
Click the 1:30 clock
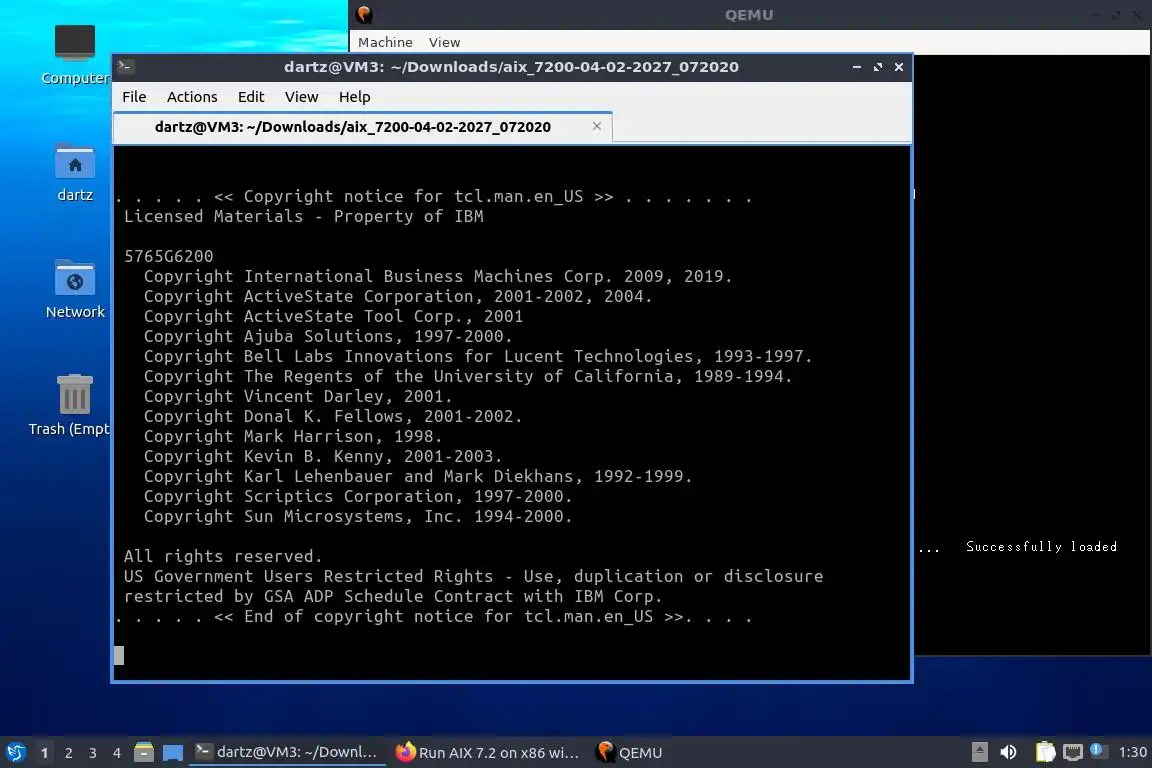click(1132, 752)
